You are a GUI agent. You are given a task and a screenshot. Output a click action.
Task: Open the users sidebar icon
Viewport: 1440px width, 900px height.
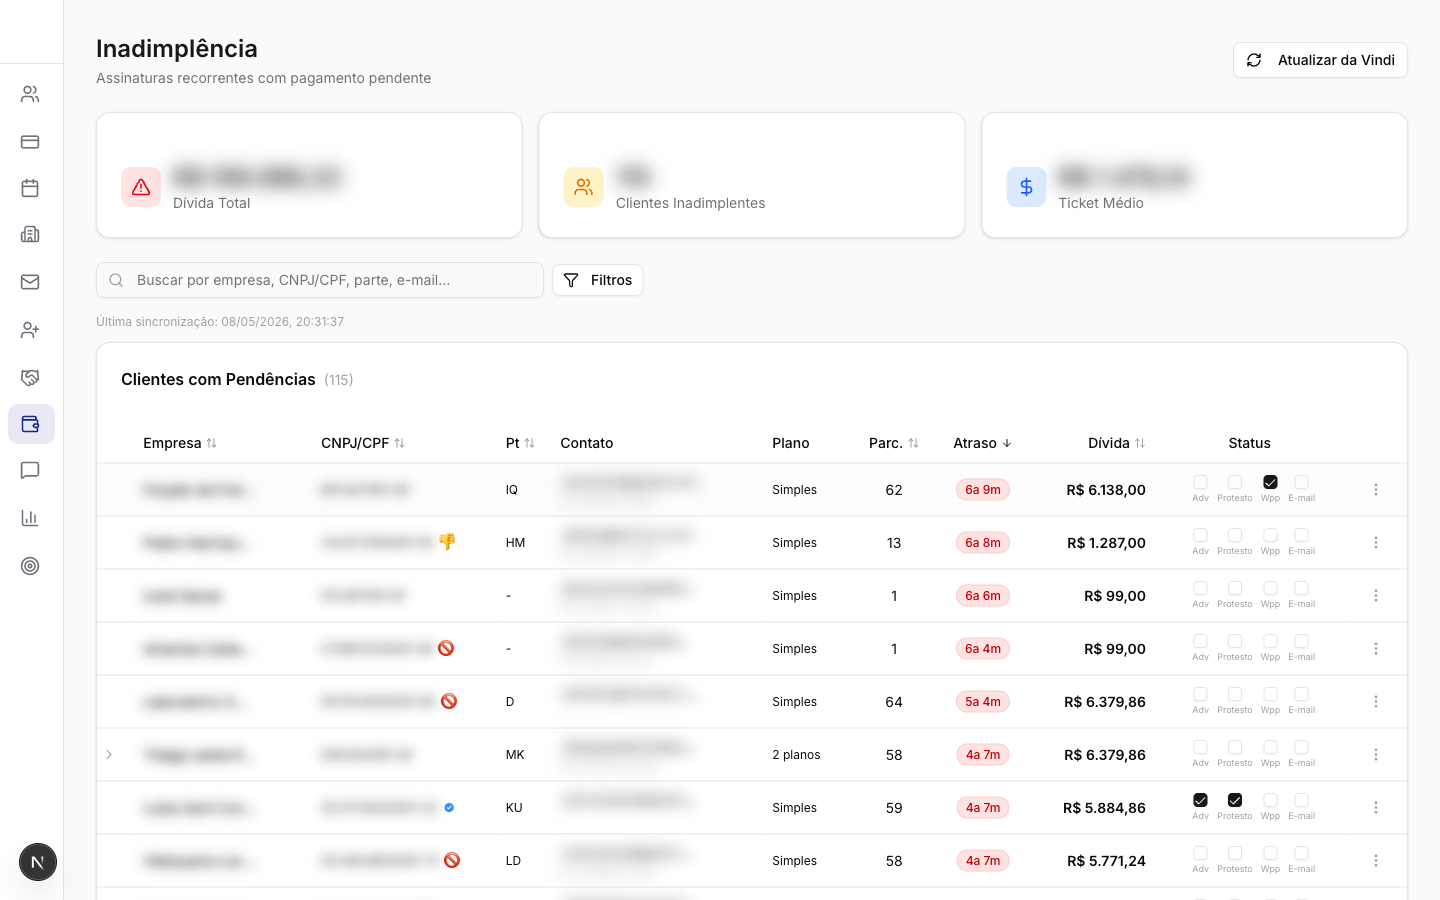30,94
